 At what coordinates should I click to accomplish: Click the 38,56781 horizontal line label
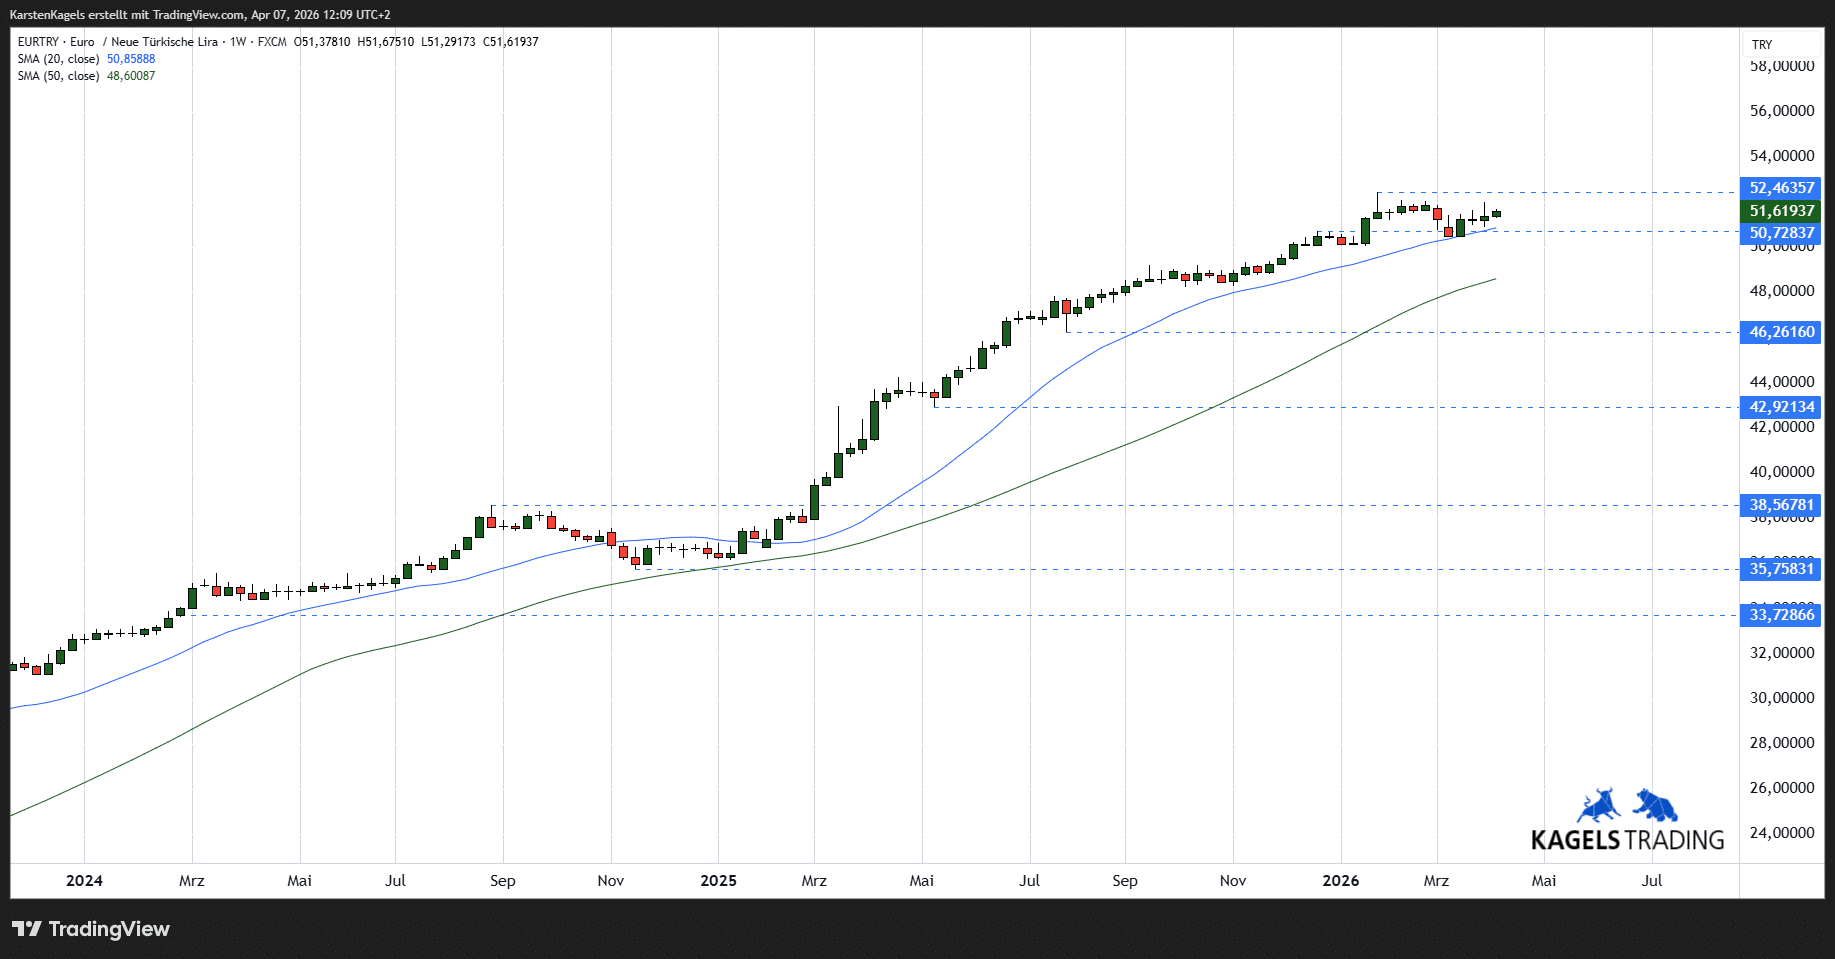1781,505
